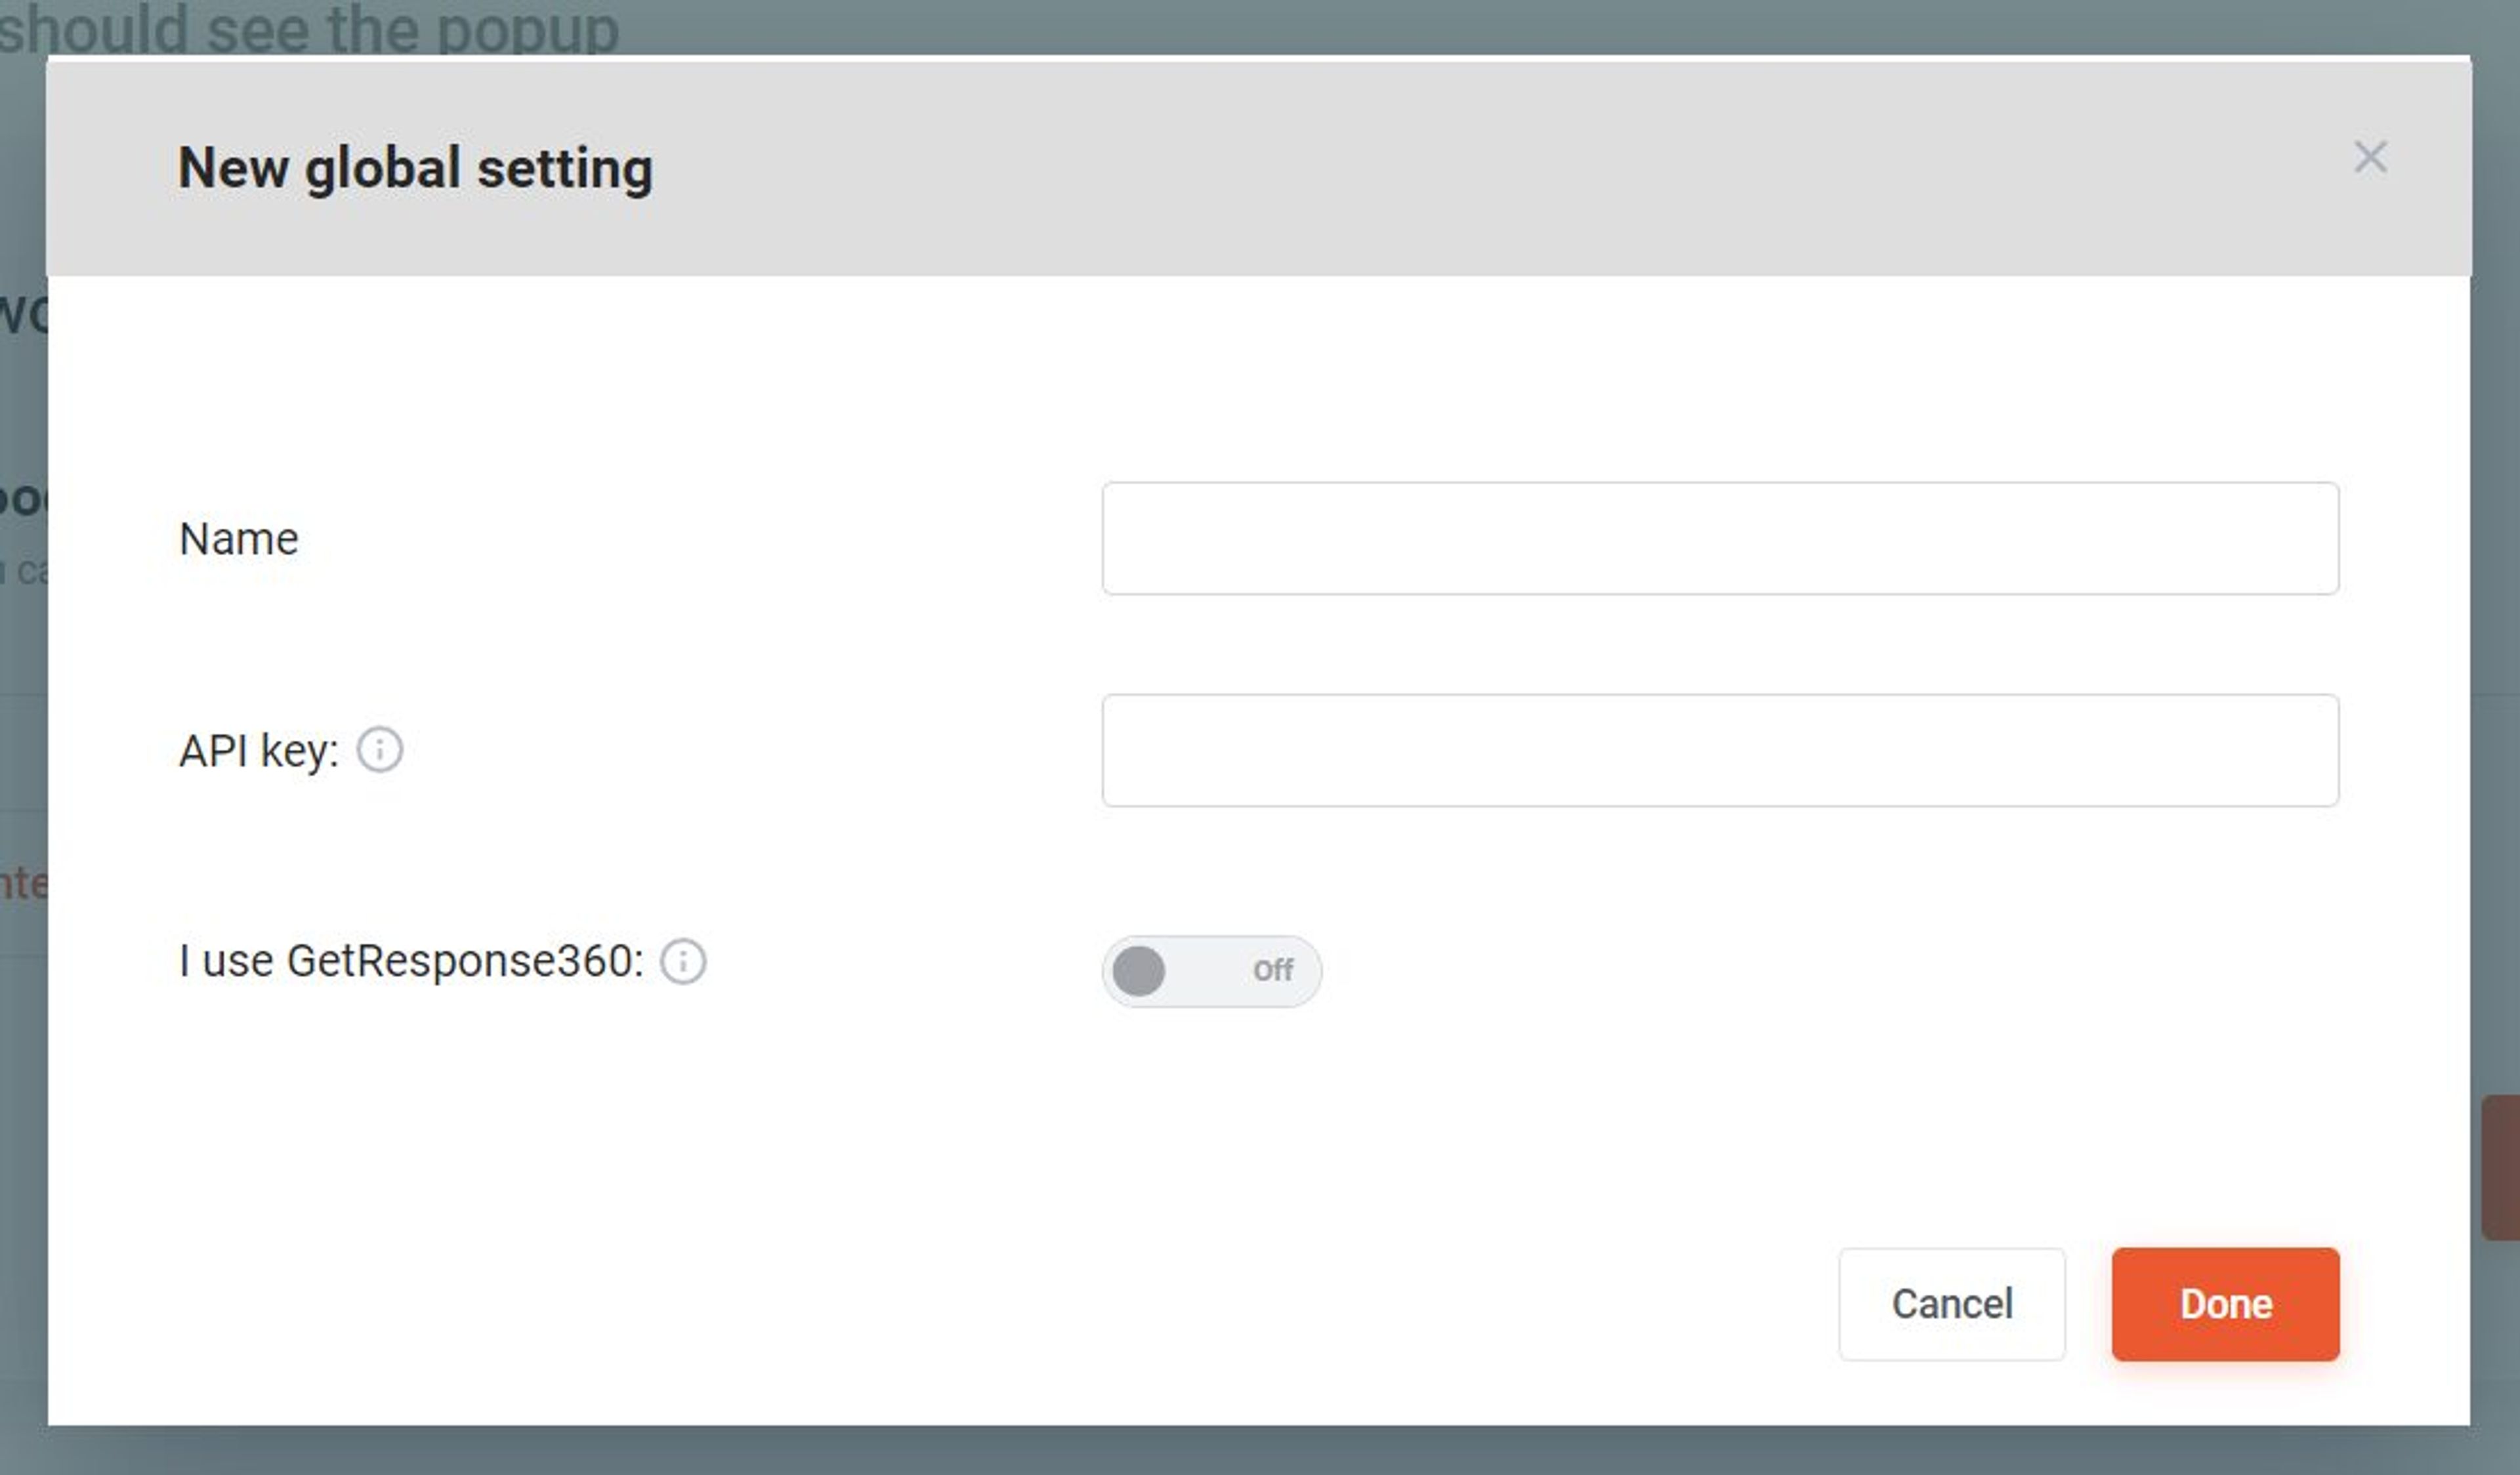Show the API key info tooltip icon
Screen dimensions: 2520x1475
coord(380,749)
